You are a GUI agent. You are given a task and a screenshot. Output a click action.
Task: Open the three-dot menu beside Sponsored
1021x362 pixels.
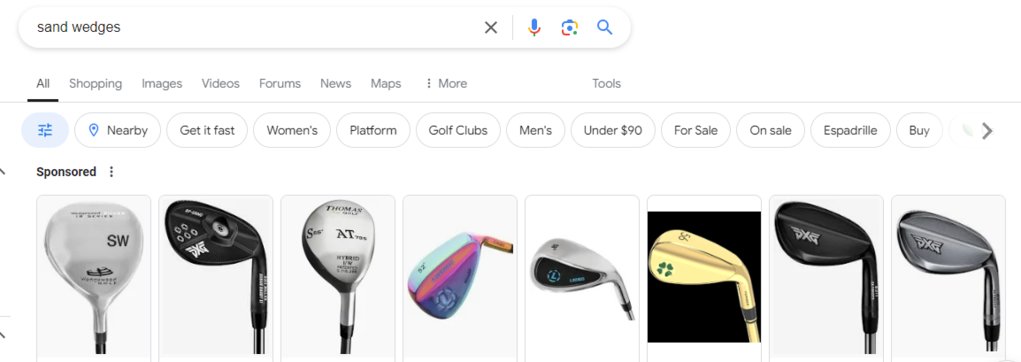pos(111,172)
